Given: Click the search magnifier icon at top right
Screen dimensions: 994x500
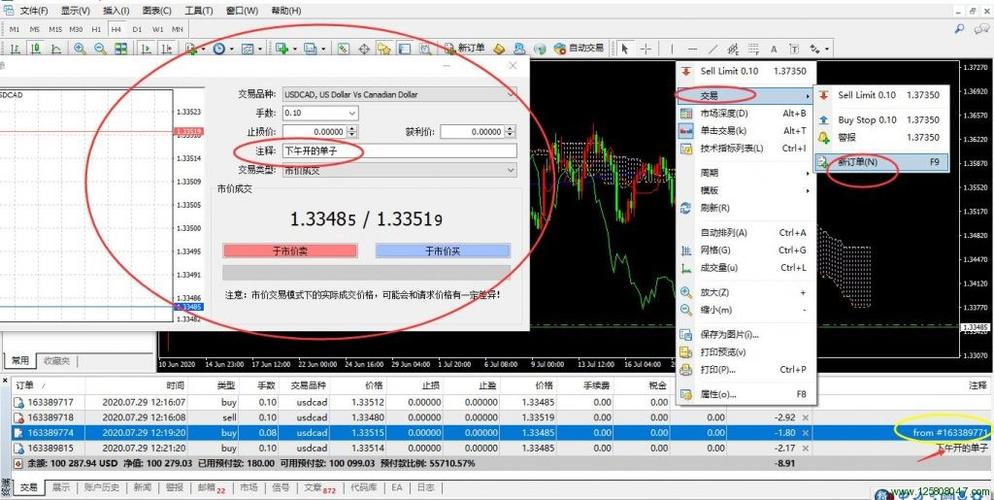Looking at the screenshot, I should point(960,29).
